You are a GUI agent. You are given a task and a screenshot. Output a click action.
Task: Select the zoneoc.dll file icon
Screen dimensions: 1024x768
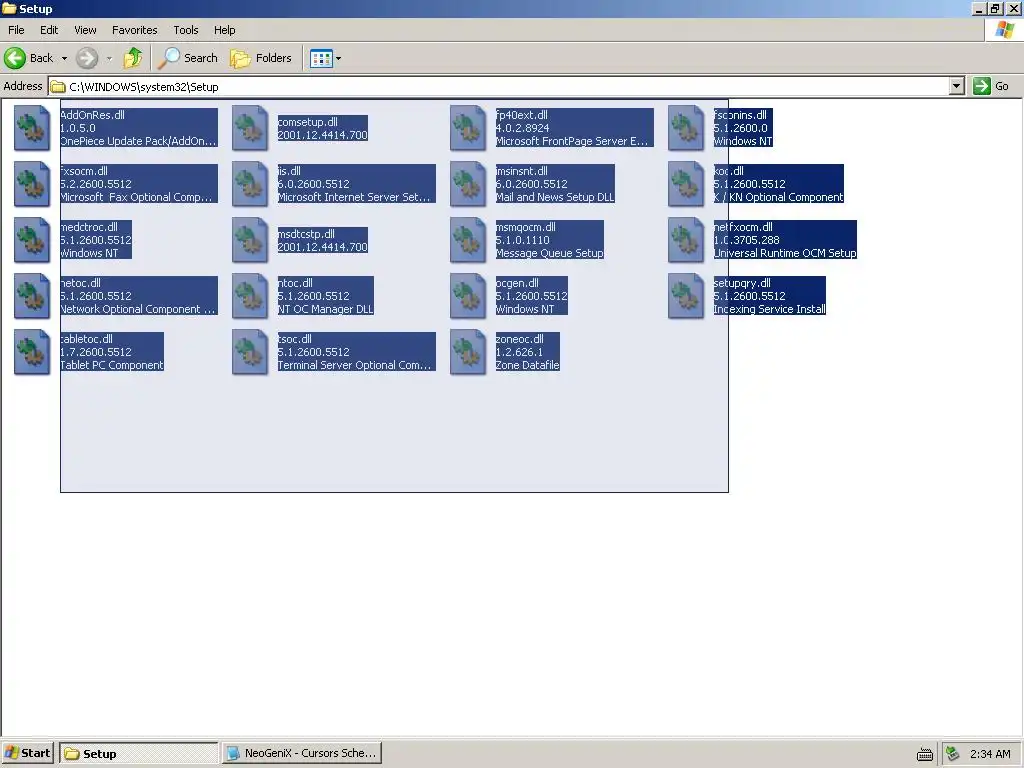click(468, 353)
